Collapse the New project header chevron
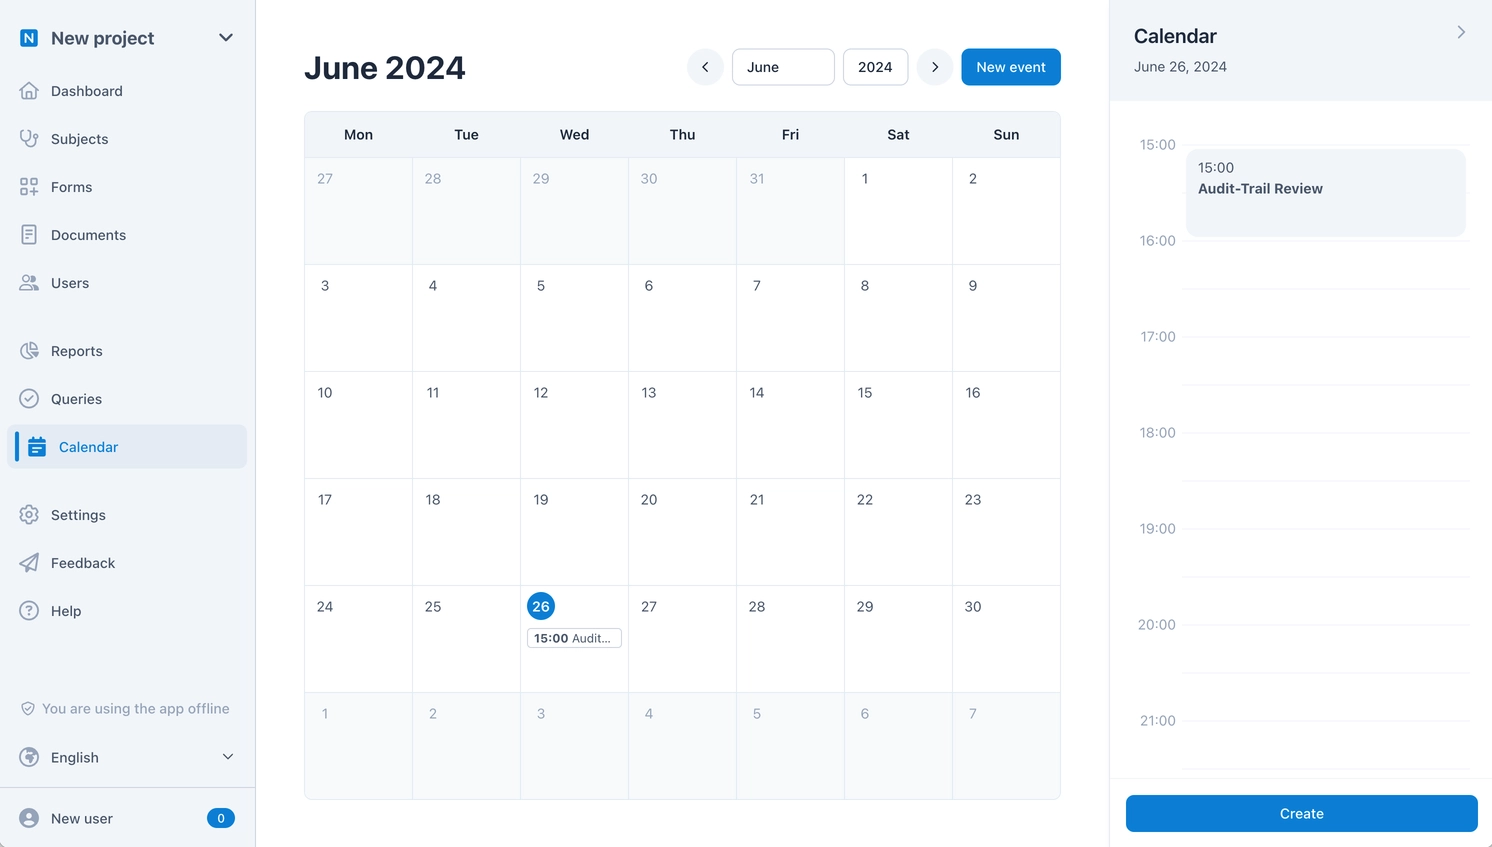1492x847 pixels. click(x=226, y=37)
